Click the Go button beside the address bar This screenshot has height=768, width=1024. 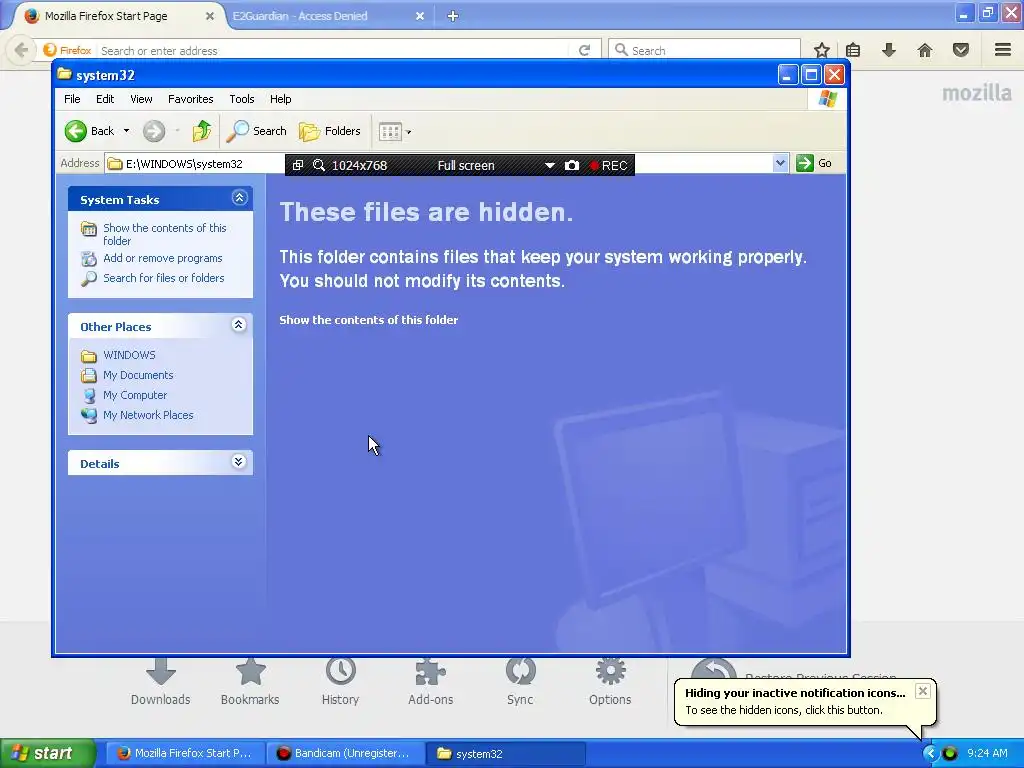[814, 163]
